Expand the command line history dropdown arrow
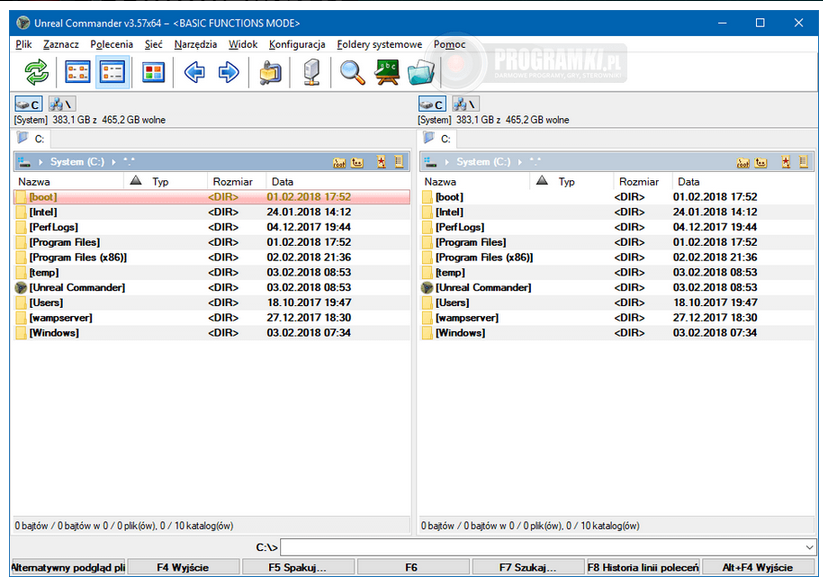The height and width of the screenshot is (582, 823). point(809,547)
